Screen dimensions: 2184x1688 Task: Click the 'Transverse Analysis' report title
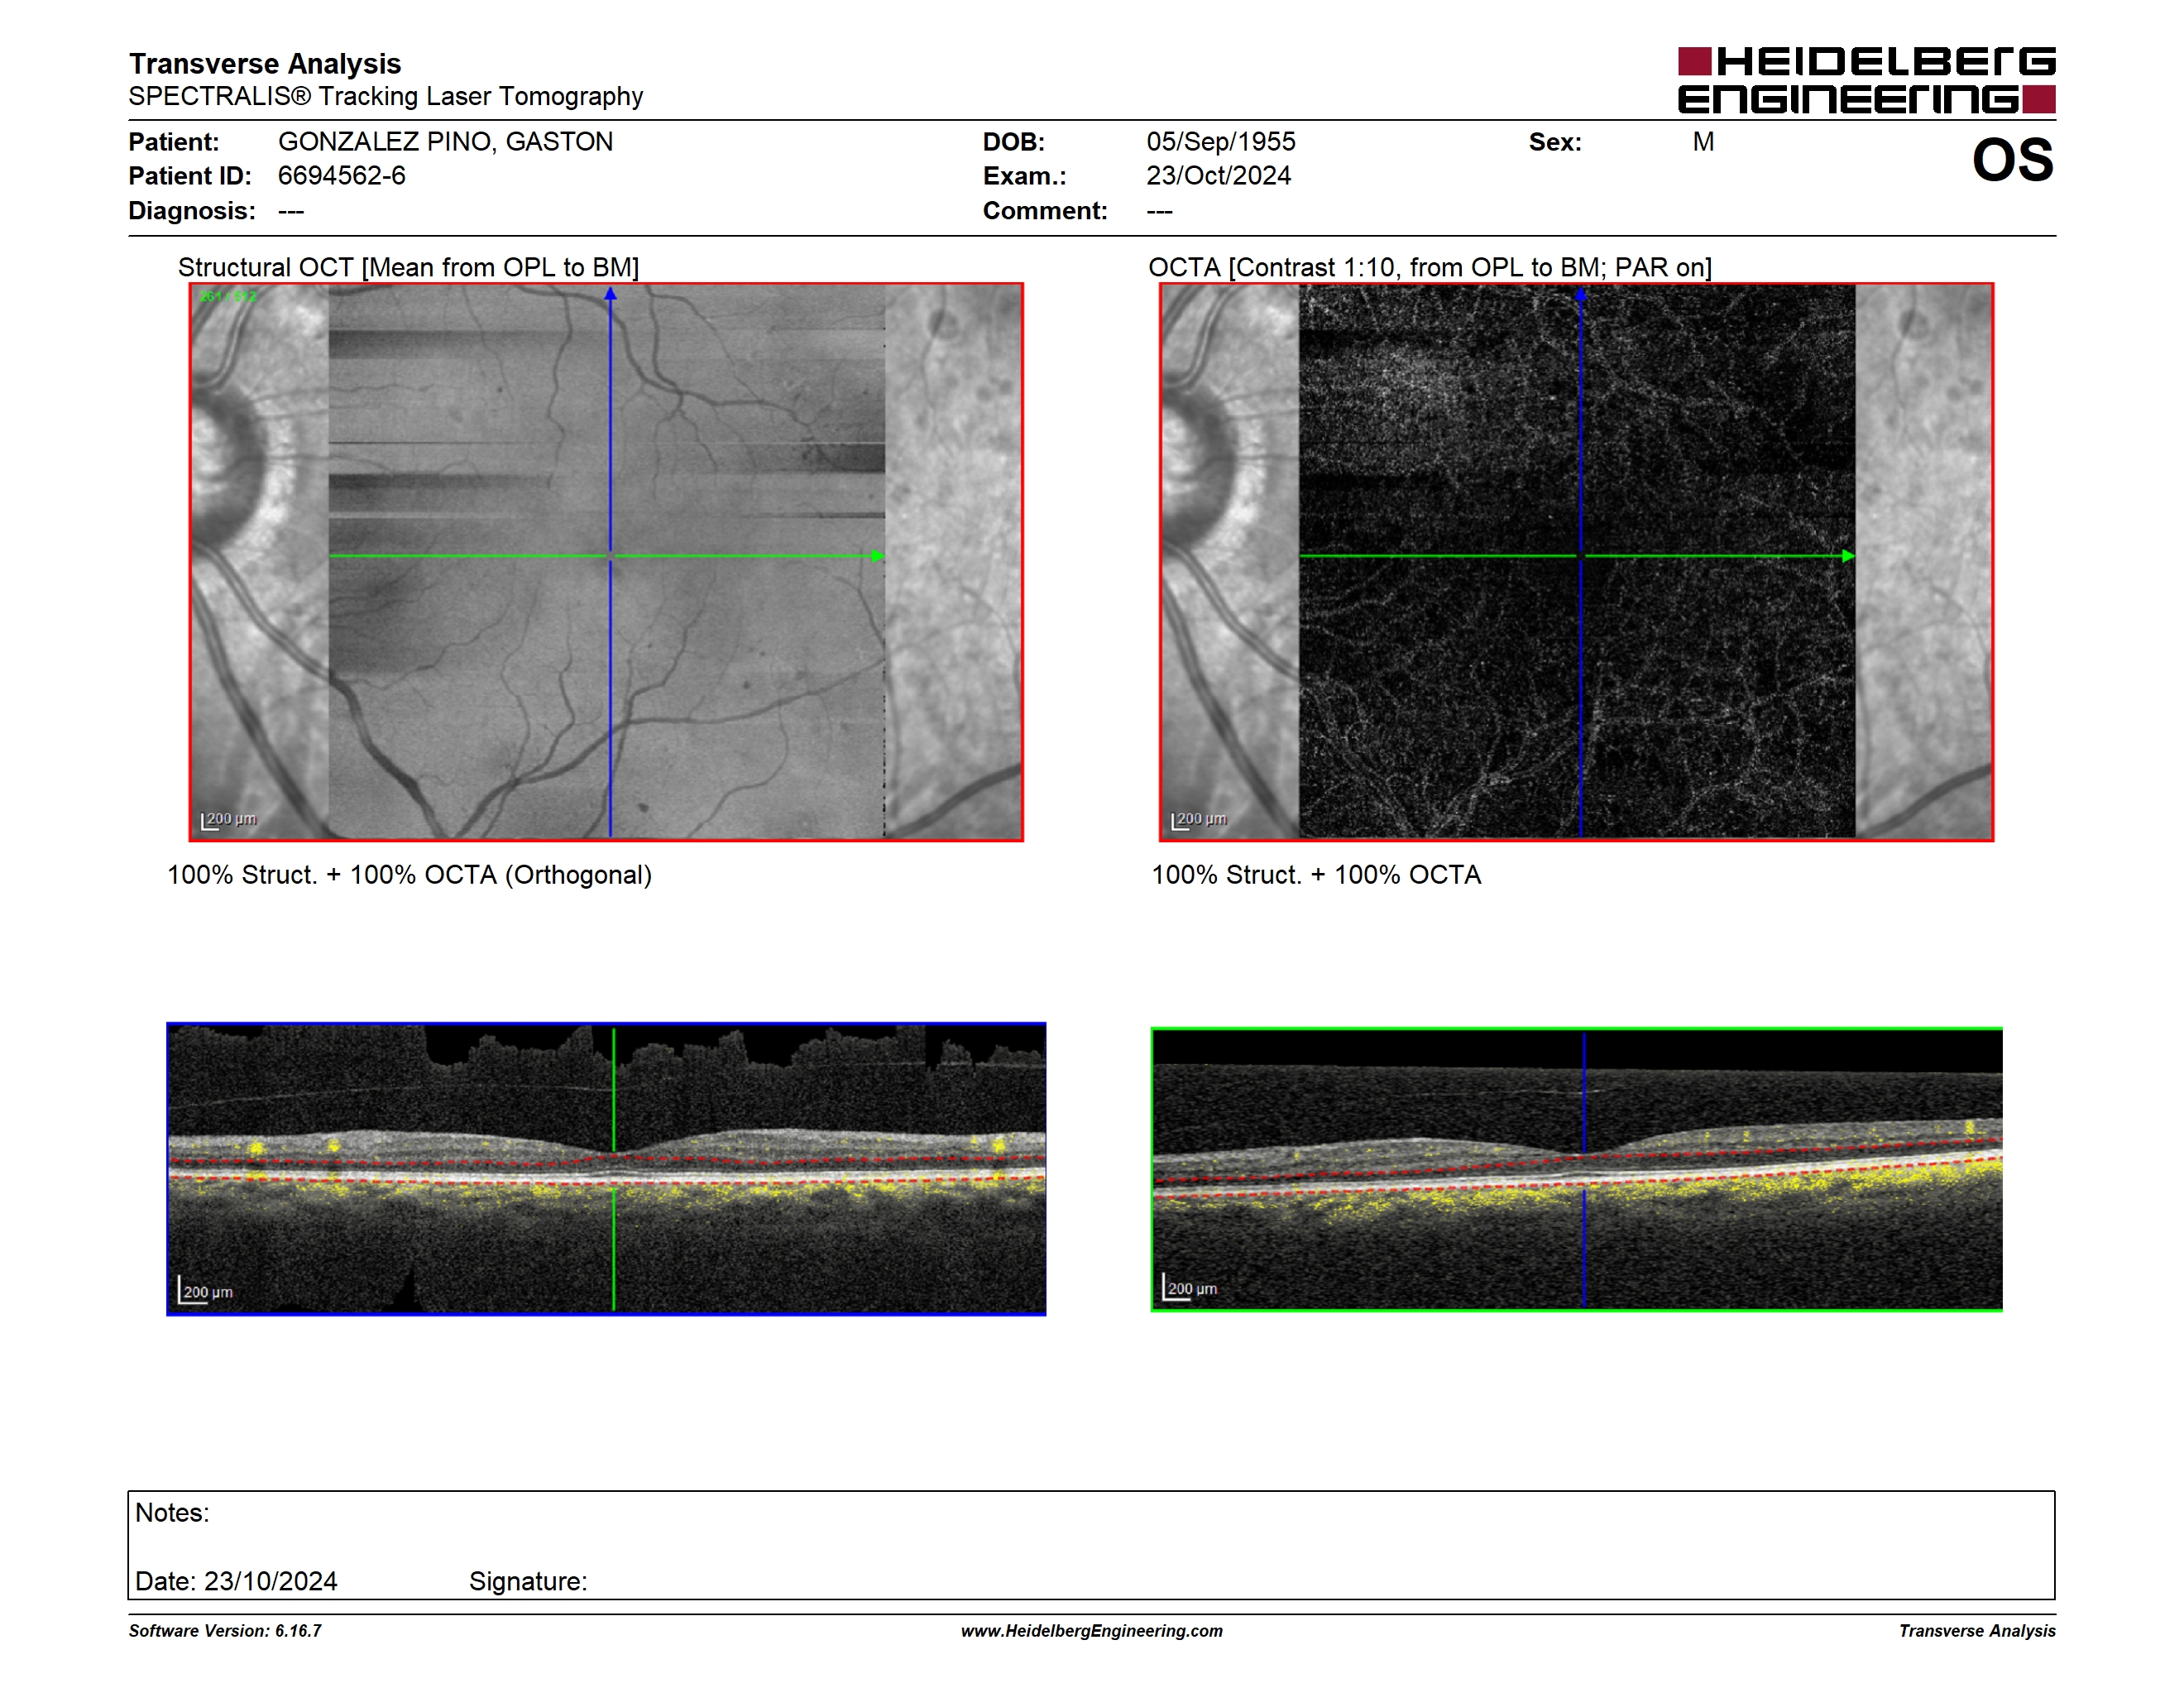pos(265,63)
